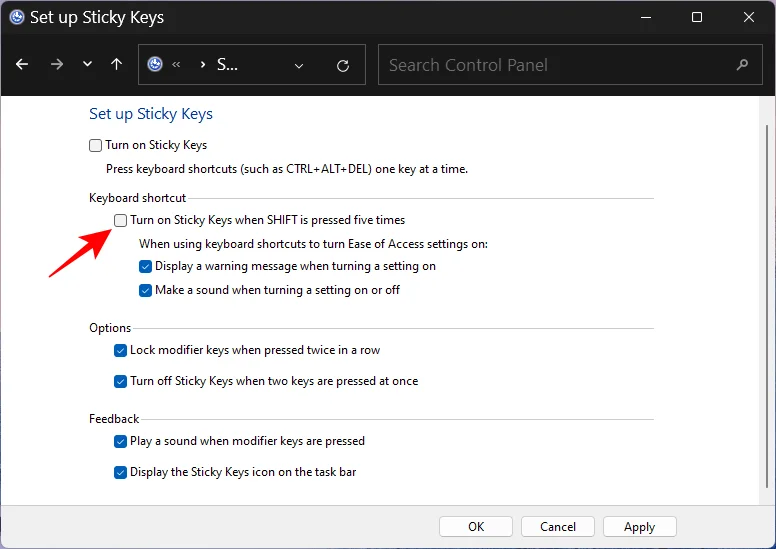Click the vertical scrollbar
Image resolution: width=776 pixels, height=549 pixels.
pyautogui.click(x=767, y=306)
